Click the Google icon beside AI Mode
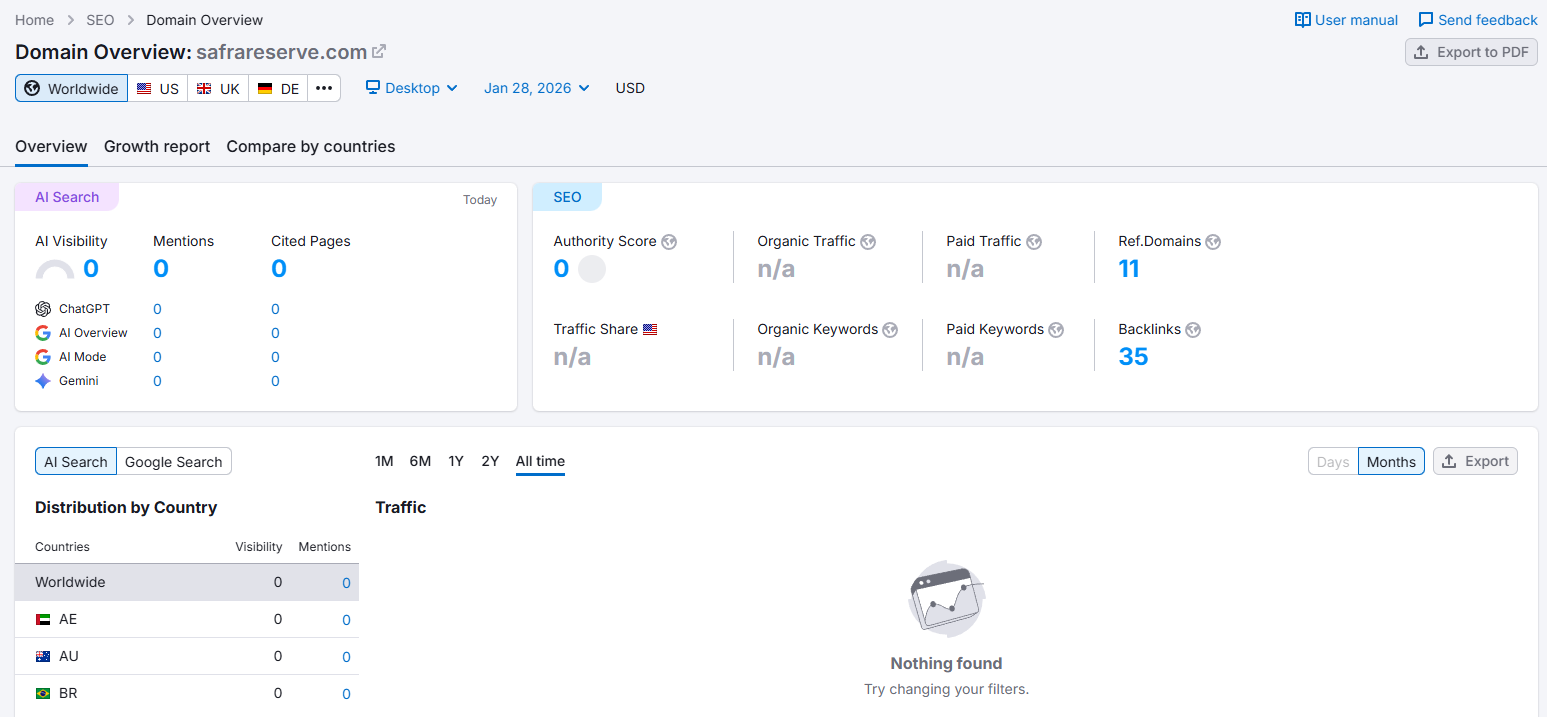 tap(43, 357)
